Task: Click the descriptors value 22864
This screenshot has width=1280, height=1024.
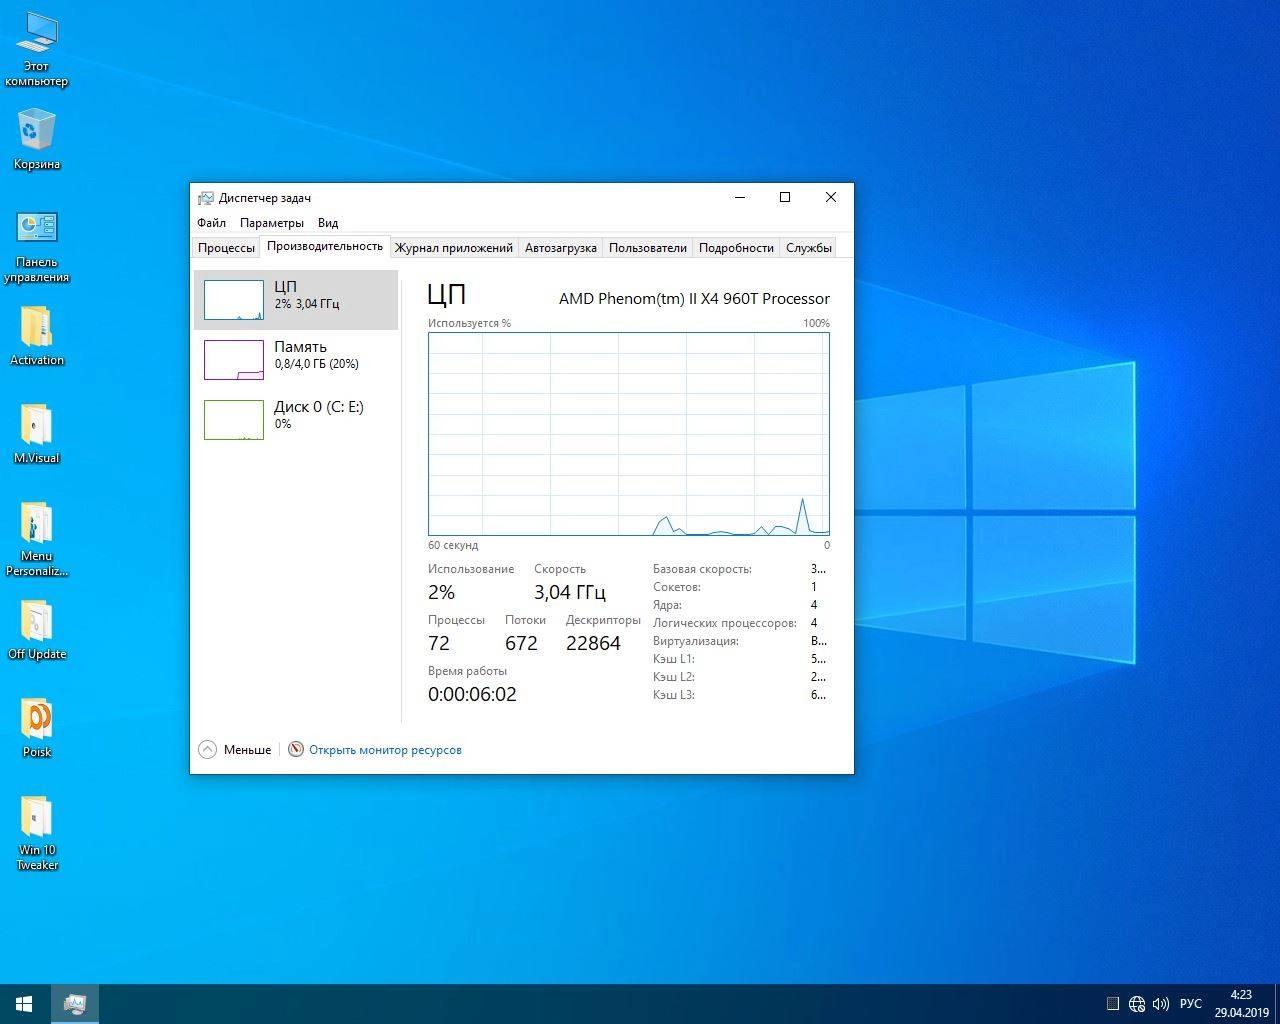Action: [593, 643]
